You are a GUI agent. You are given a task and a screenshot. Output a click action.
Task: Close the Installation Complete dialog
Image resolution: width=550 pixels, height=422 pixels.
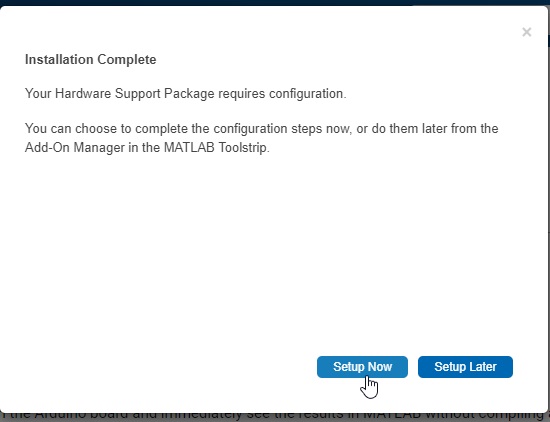coord(526,32)
